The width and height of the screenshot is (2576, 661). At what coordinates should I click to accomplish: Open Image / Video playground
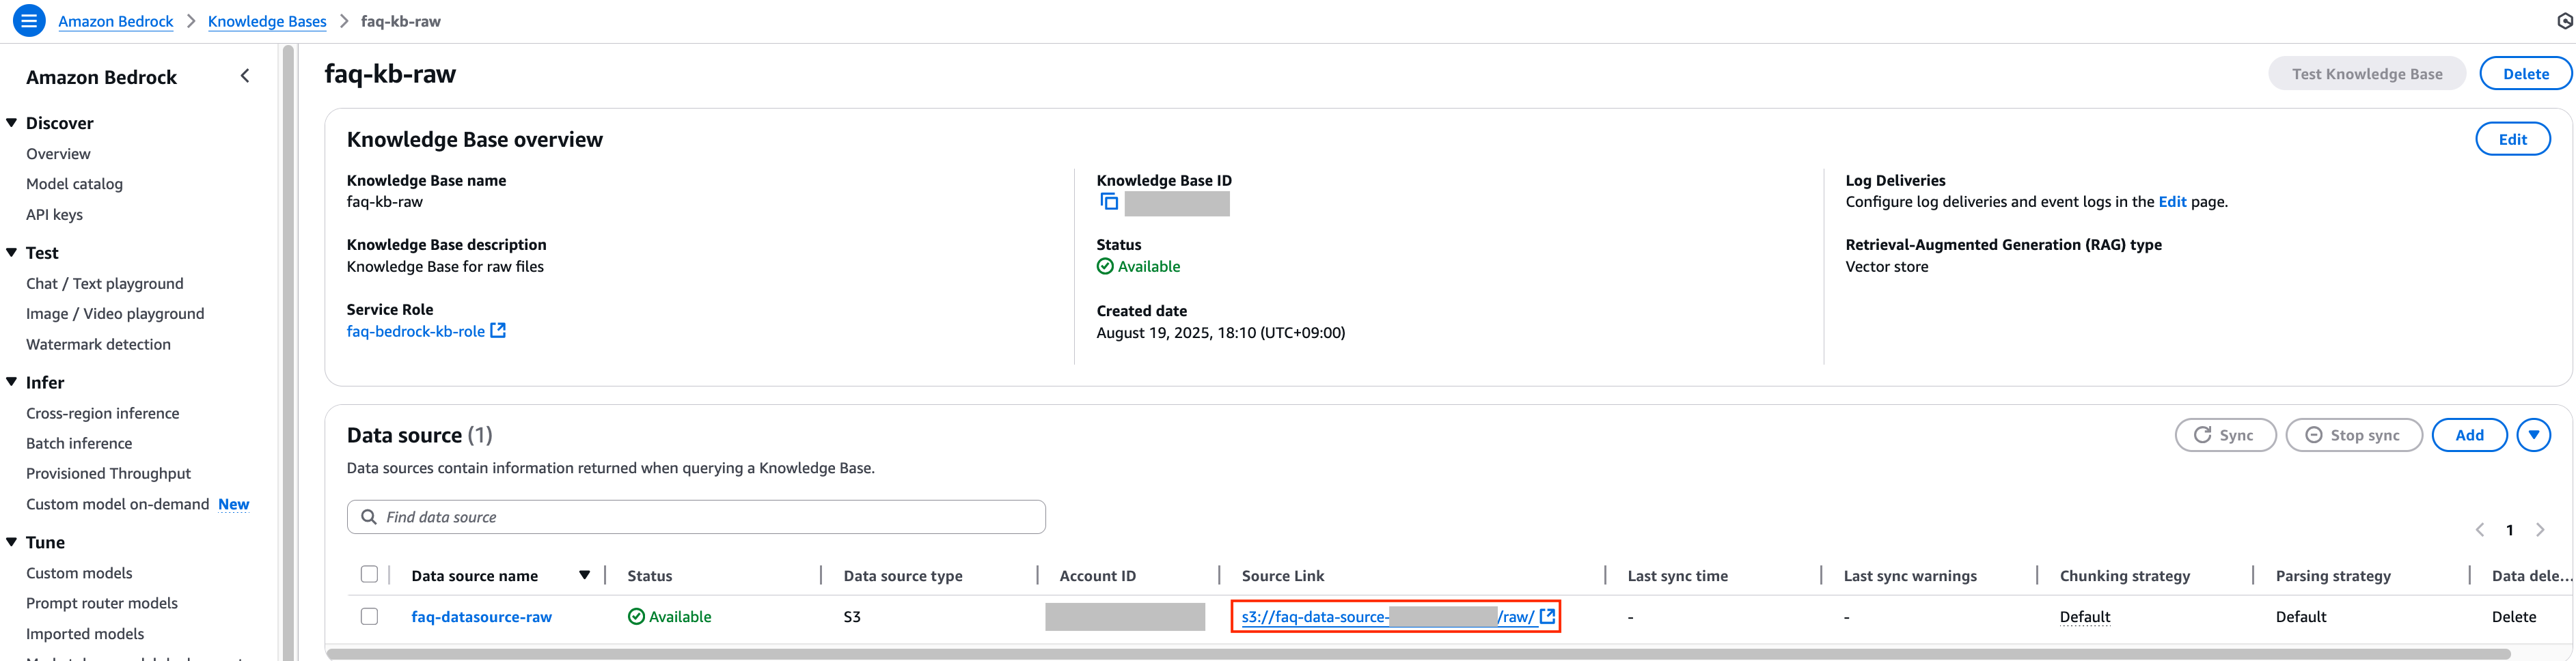[x=115, y=314]
